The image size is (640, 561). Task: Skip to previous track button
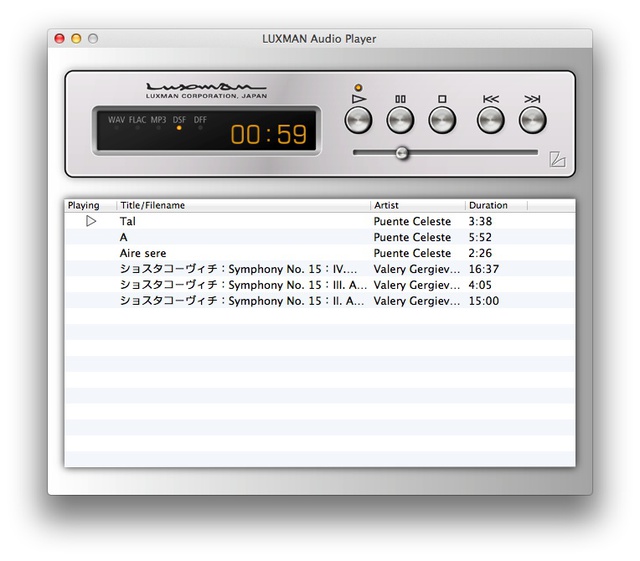[x=490, y=120]
